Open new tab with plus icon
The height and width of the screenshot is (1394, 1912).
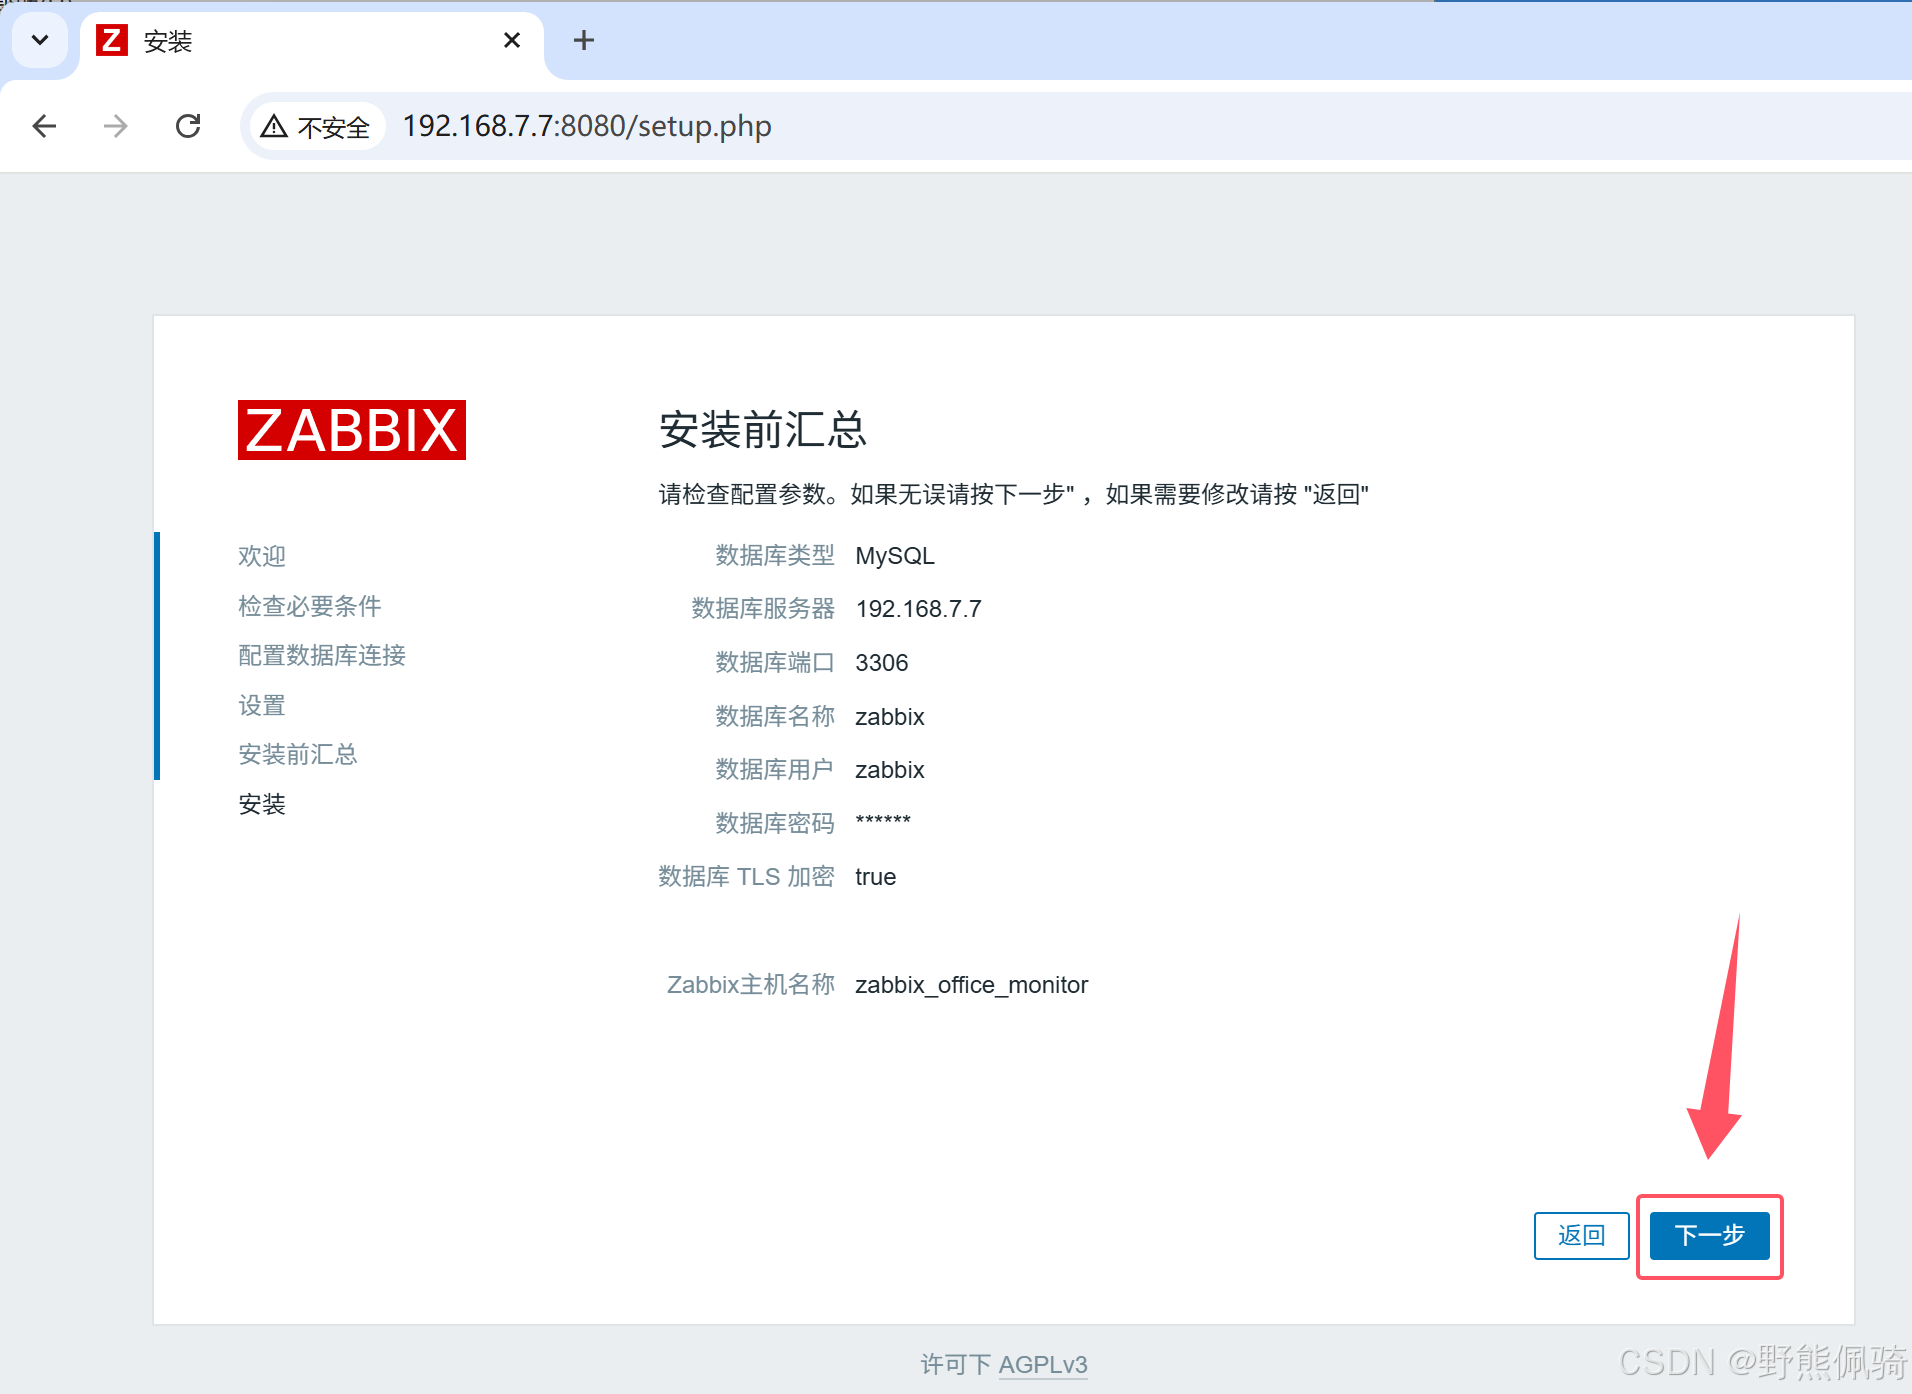[584, 40]
